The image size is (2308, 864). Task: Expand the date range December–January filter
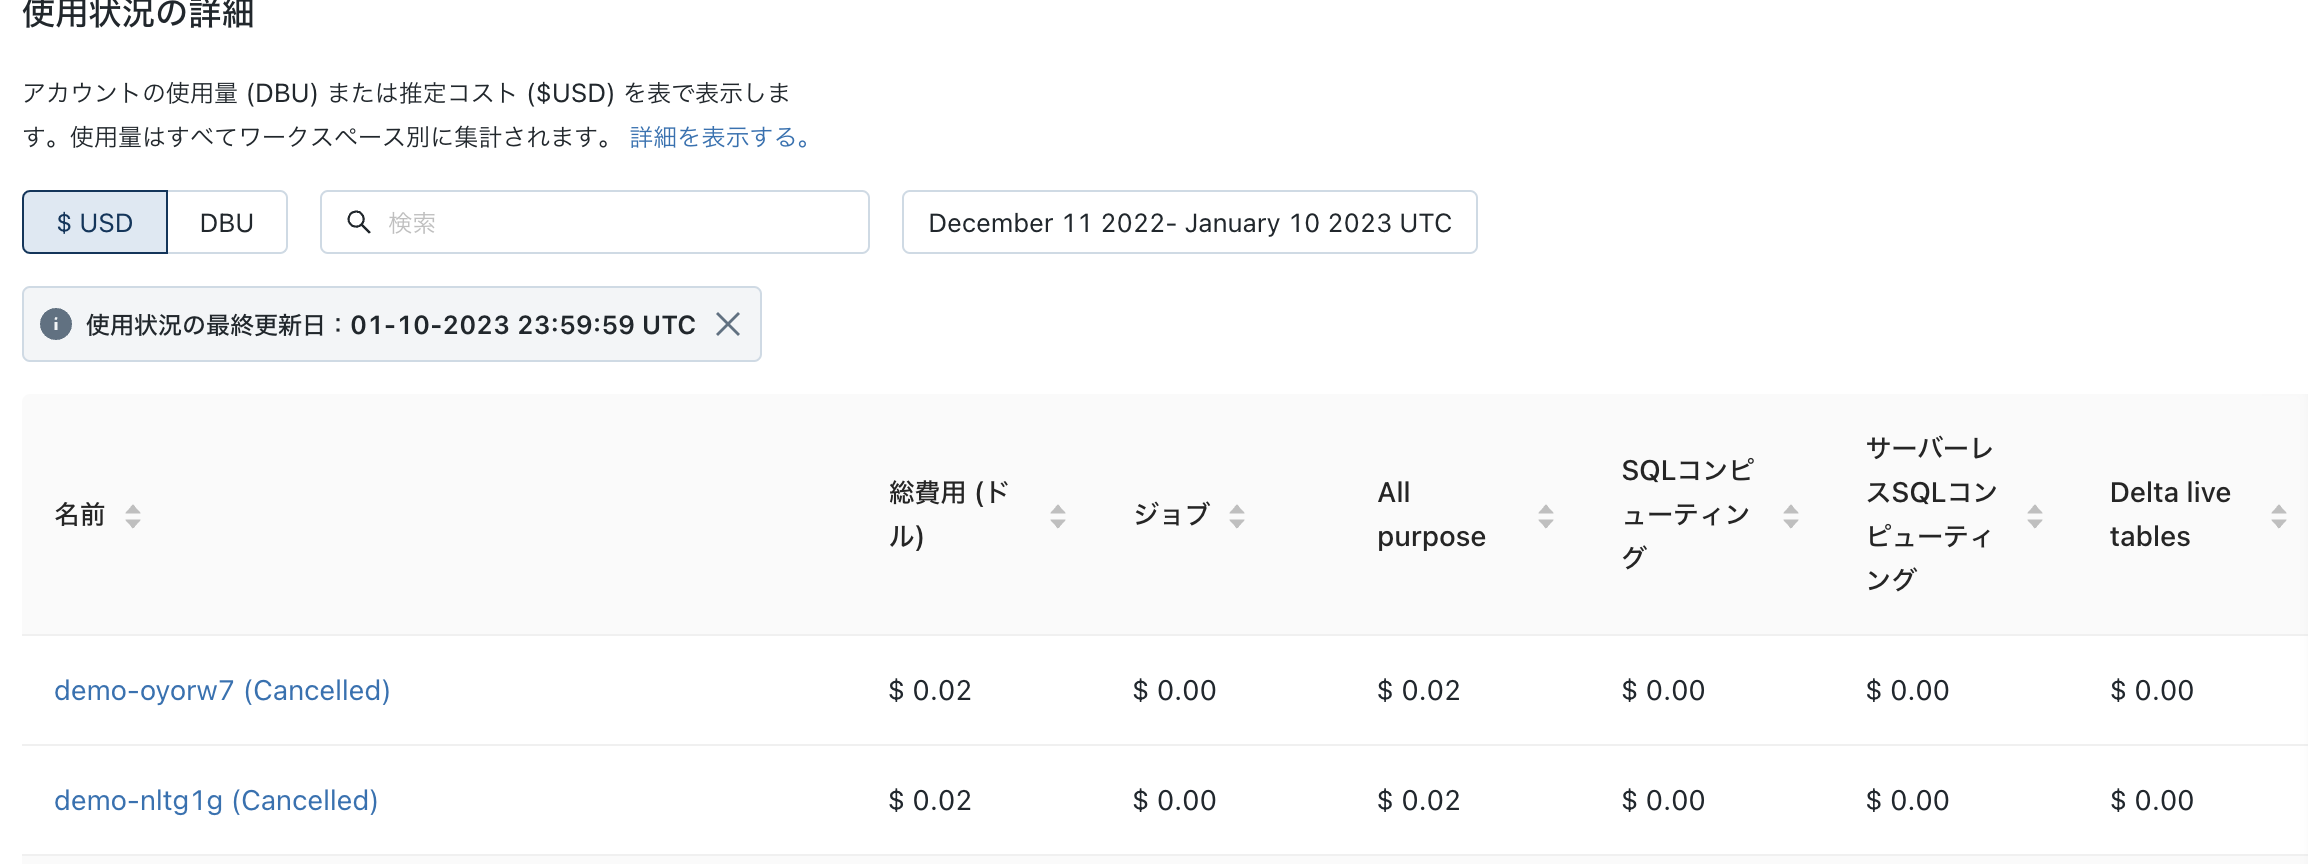[x=1189, y=222]
